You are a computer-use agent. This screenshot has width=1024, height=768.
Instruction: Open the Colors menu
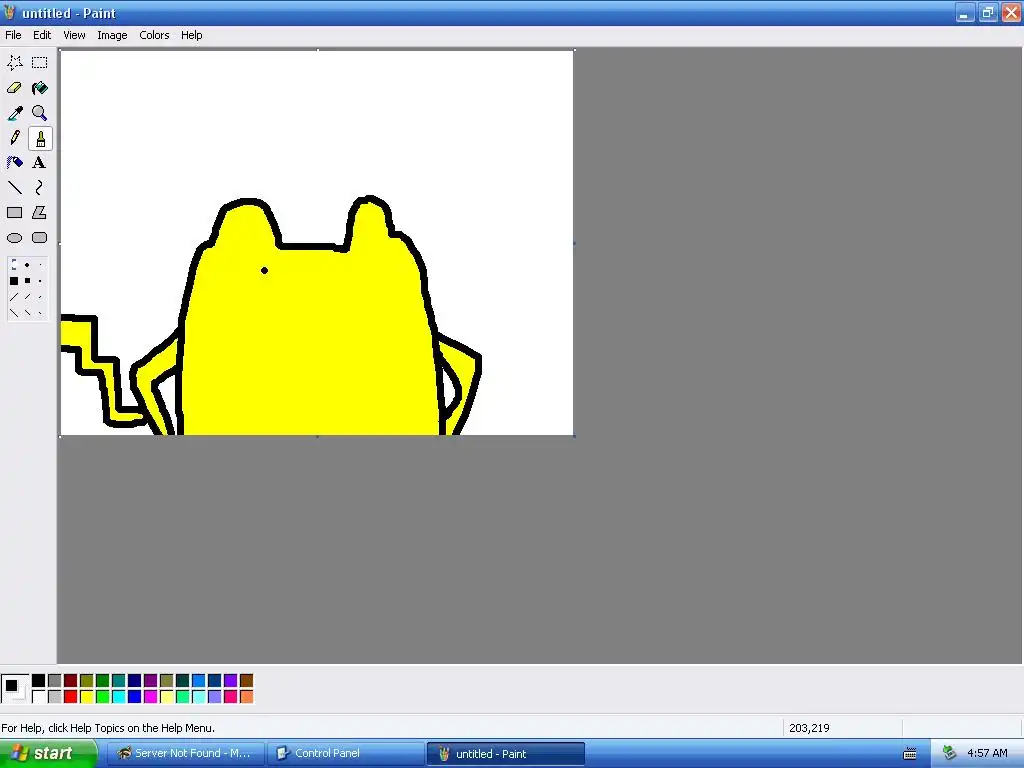(x=154, y=35)
